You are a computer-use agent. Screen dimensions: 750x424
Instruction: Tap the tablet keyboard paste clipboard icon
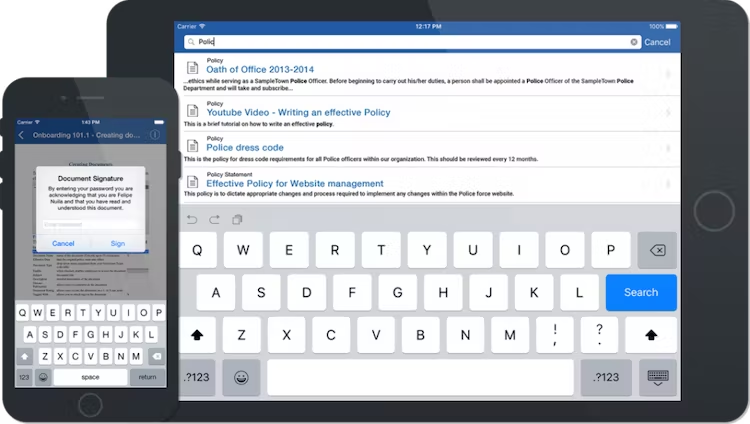(237, 220)
